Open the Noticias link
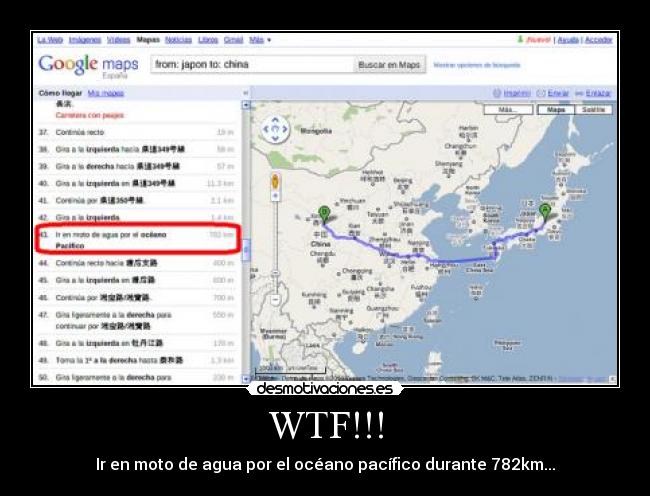 coord(178,40)
